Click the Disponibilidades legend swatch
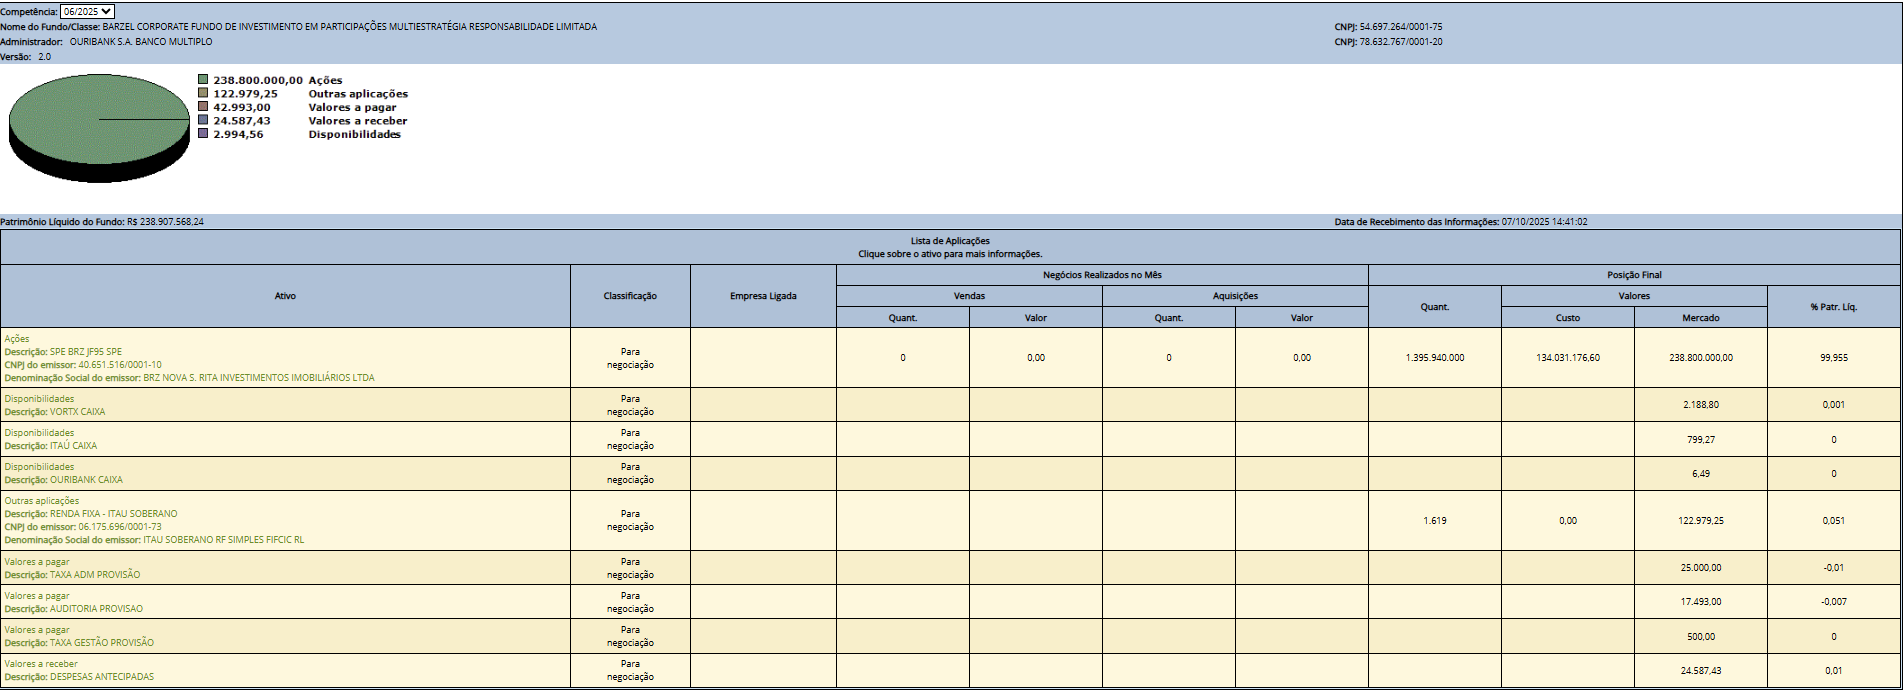Image resolution: width=1903 pixels, height=691 pixels. [203, 134]
